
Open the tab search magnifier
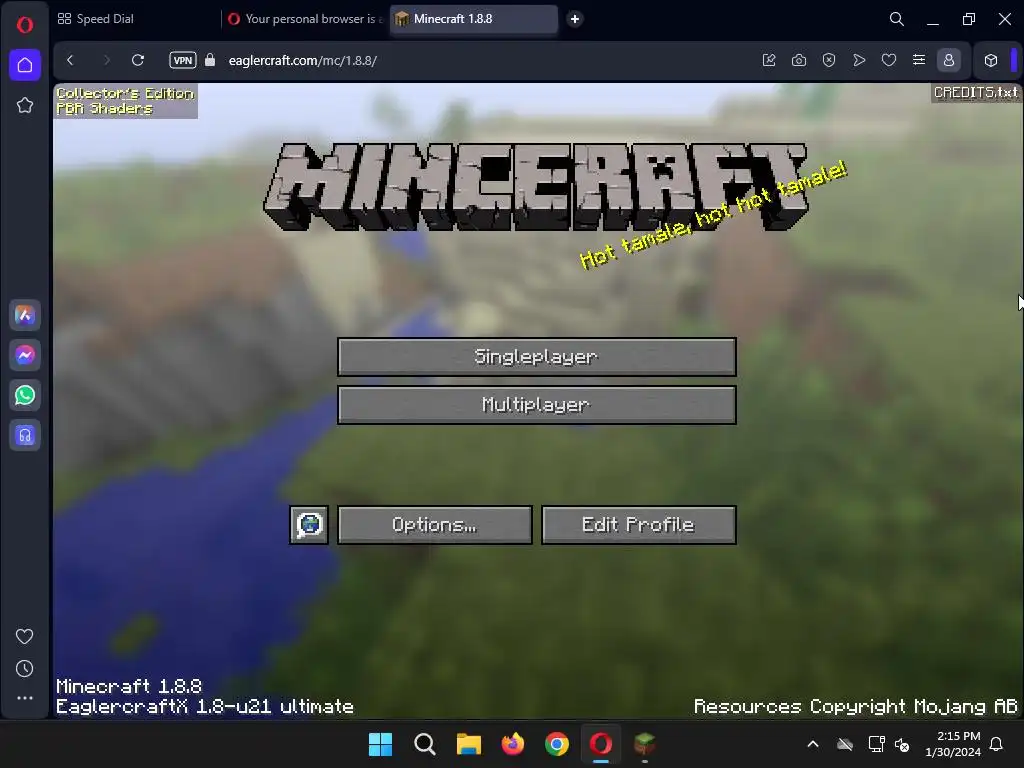point(897,19)
